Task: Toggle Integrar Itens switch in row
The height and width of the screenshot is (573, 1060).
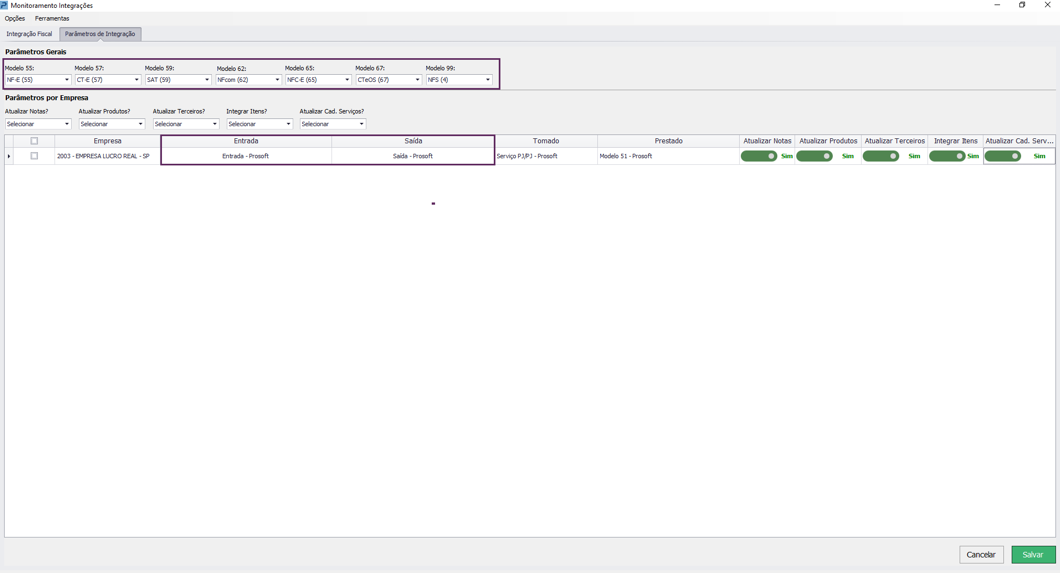Action: [x=947, y=156]
